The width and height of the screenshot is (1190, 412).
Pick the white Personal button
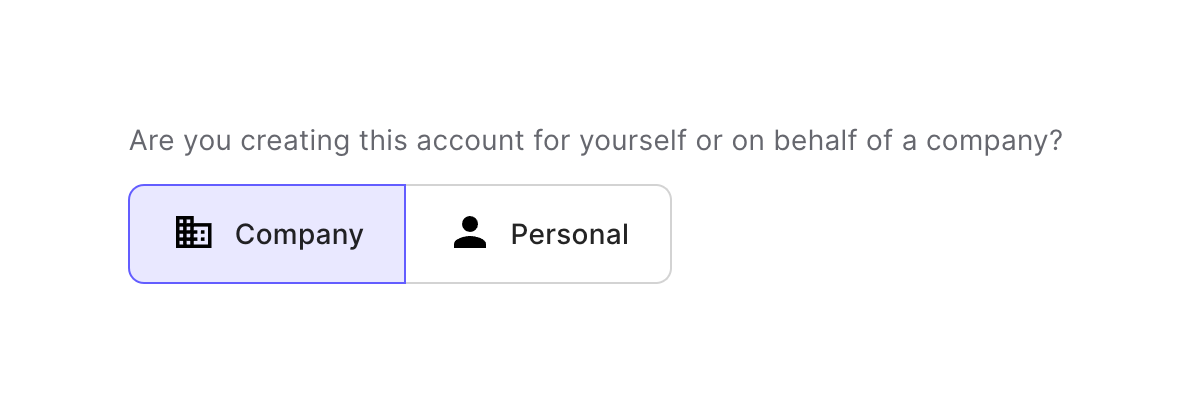[x=538, y=234]
